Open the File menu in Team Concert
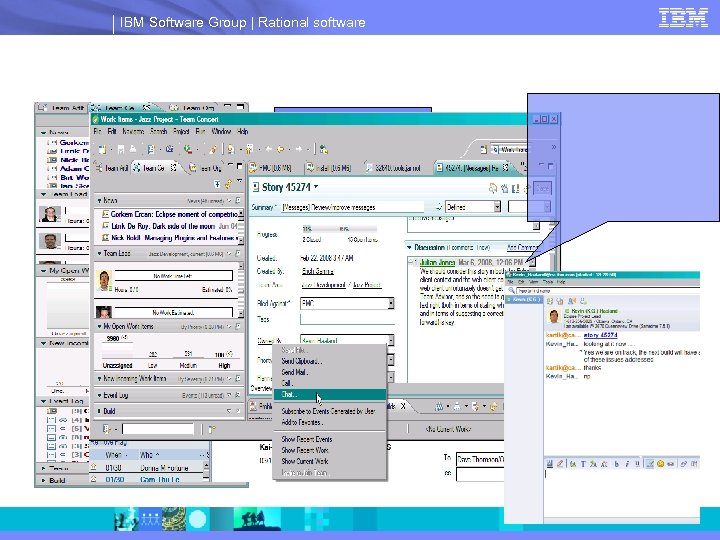Image resolution: width=720 pixels, height=540 pixels. (97, 131)
